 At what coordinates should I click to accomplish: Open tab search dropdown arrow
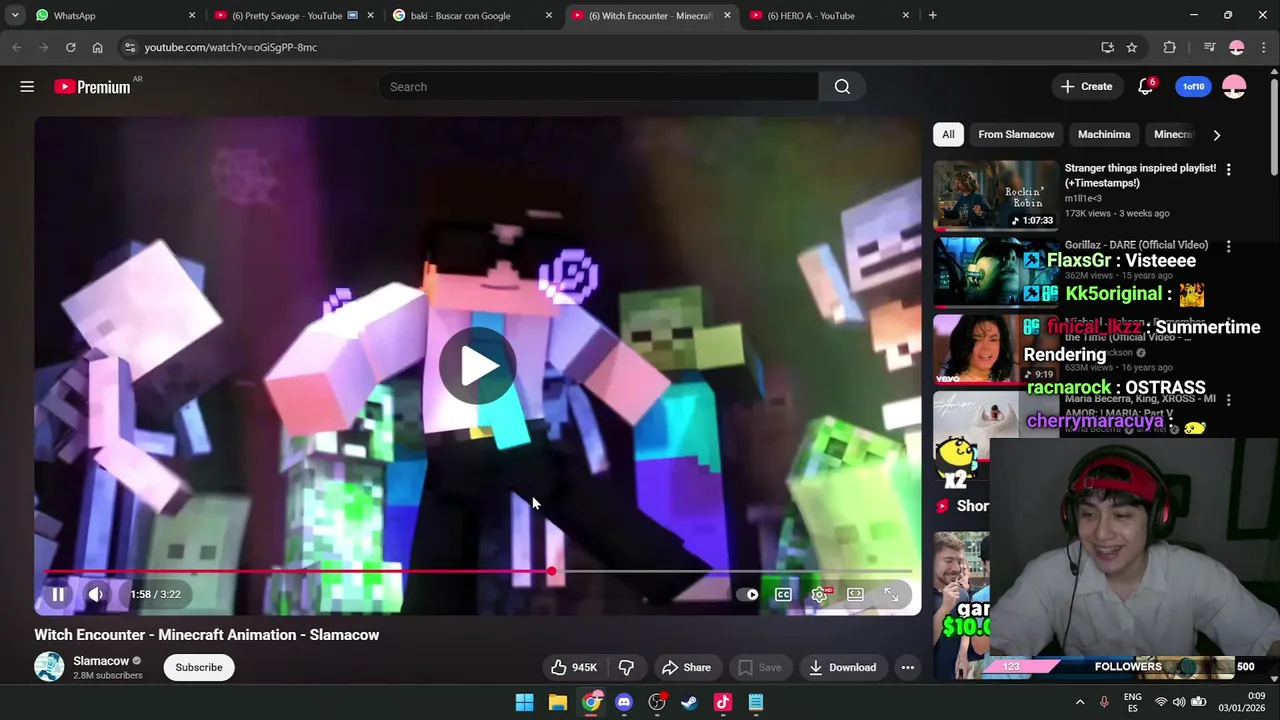click(x=15, y=15)
